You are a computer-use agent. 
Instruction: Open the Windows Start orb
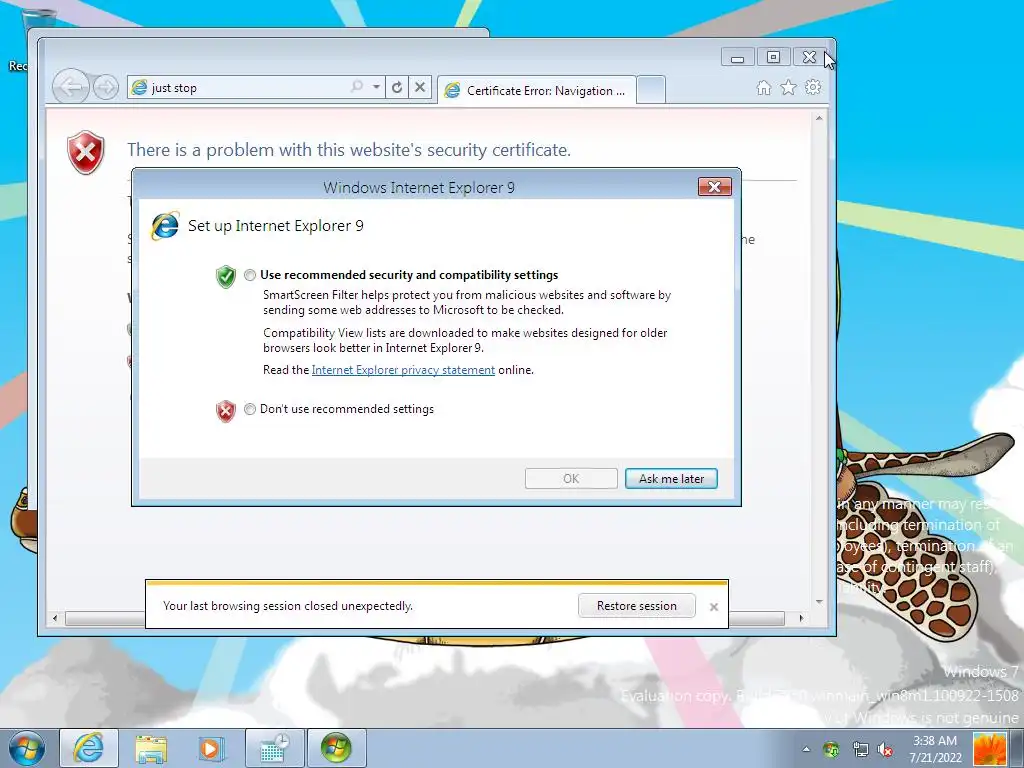click(26, 748)
